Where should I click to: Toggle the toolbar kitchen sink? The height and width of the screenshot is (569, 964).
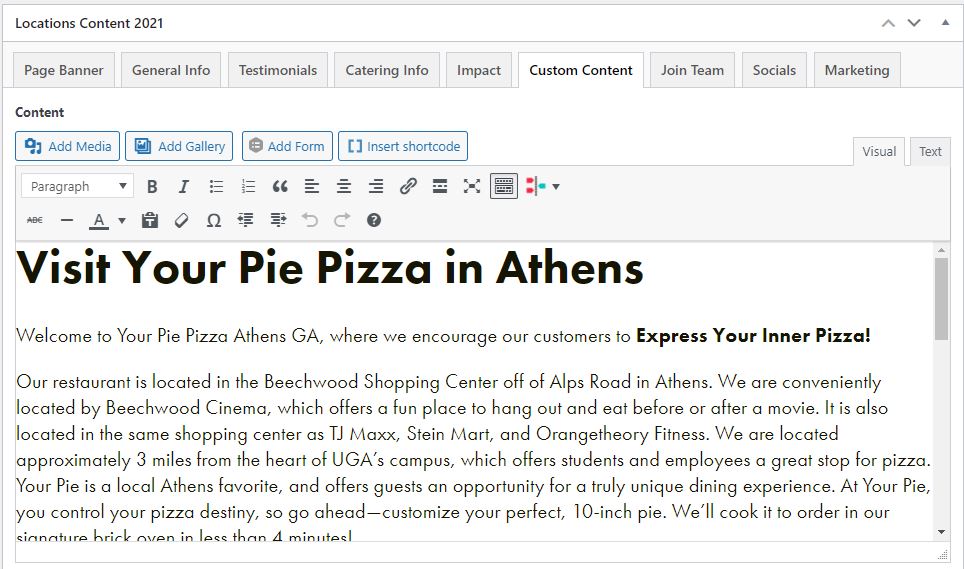coord(504,186)
